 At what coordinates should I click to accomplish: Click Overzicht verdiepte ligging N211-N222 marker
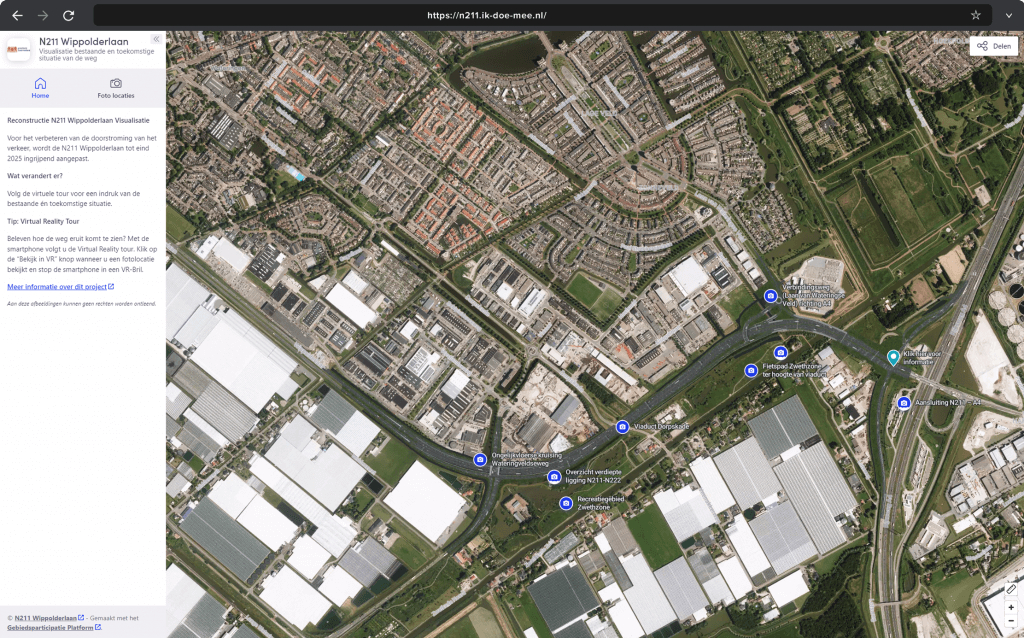click(x=554, y=476)
